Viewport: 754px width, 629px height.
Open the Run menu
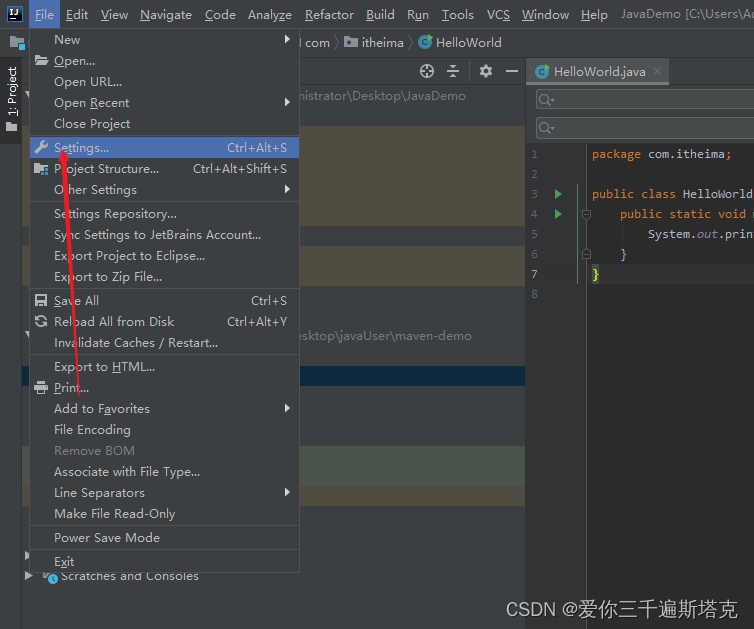(418, 15)
